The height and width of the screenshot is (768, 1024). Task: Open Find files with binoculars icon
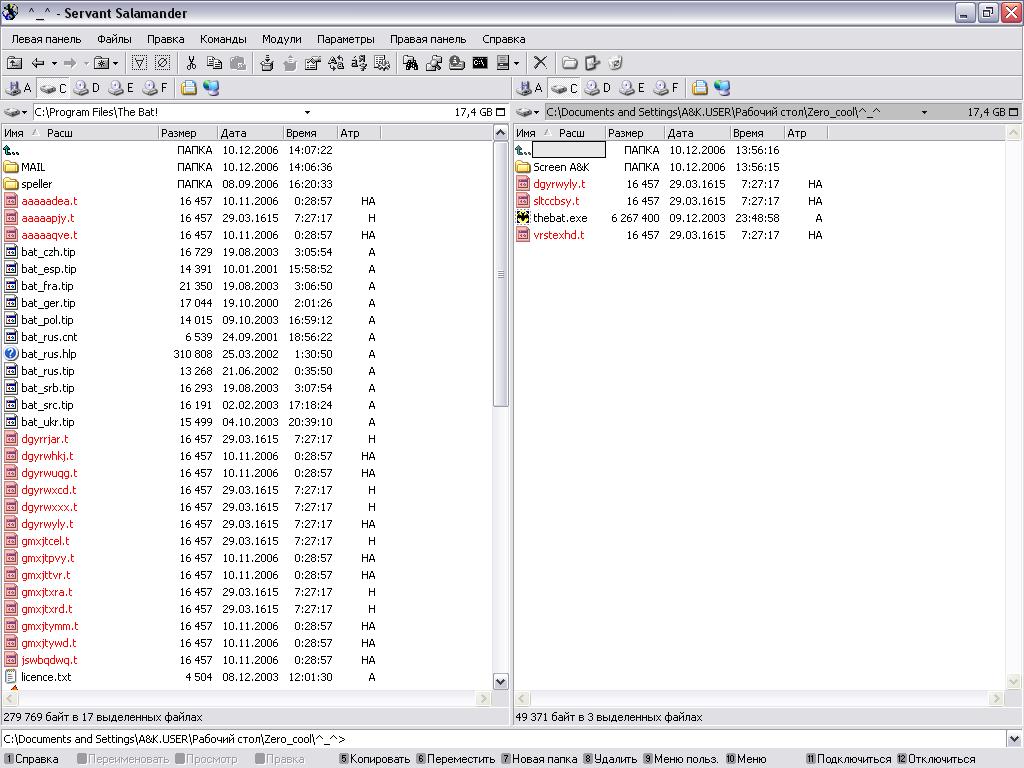click(x=411, y=63)
